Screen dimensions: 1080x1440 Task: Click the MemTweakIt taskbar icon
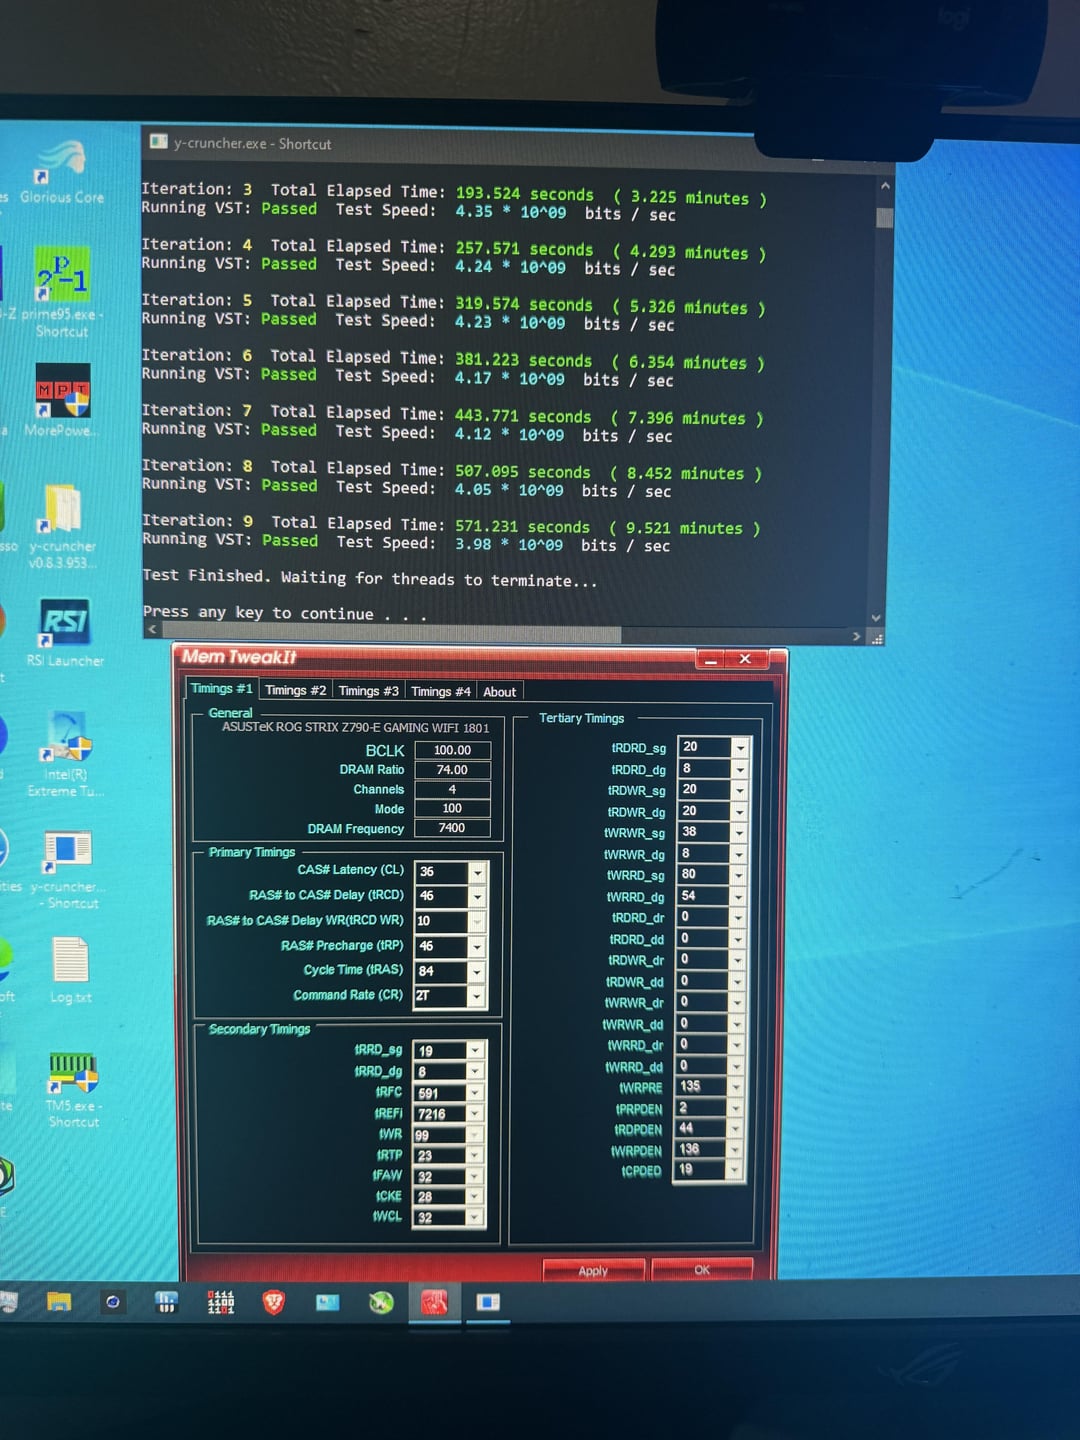434,1302
